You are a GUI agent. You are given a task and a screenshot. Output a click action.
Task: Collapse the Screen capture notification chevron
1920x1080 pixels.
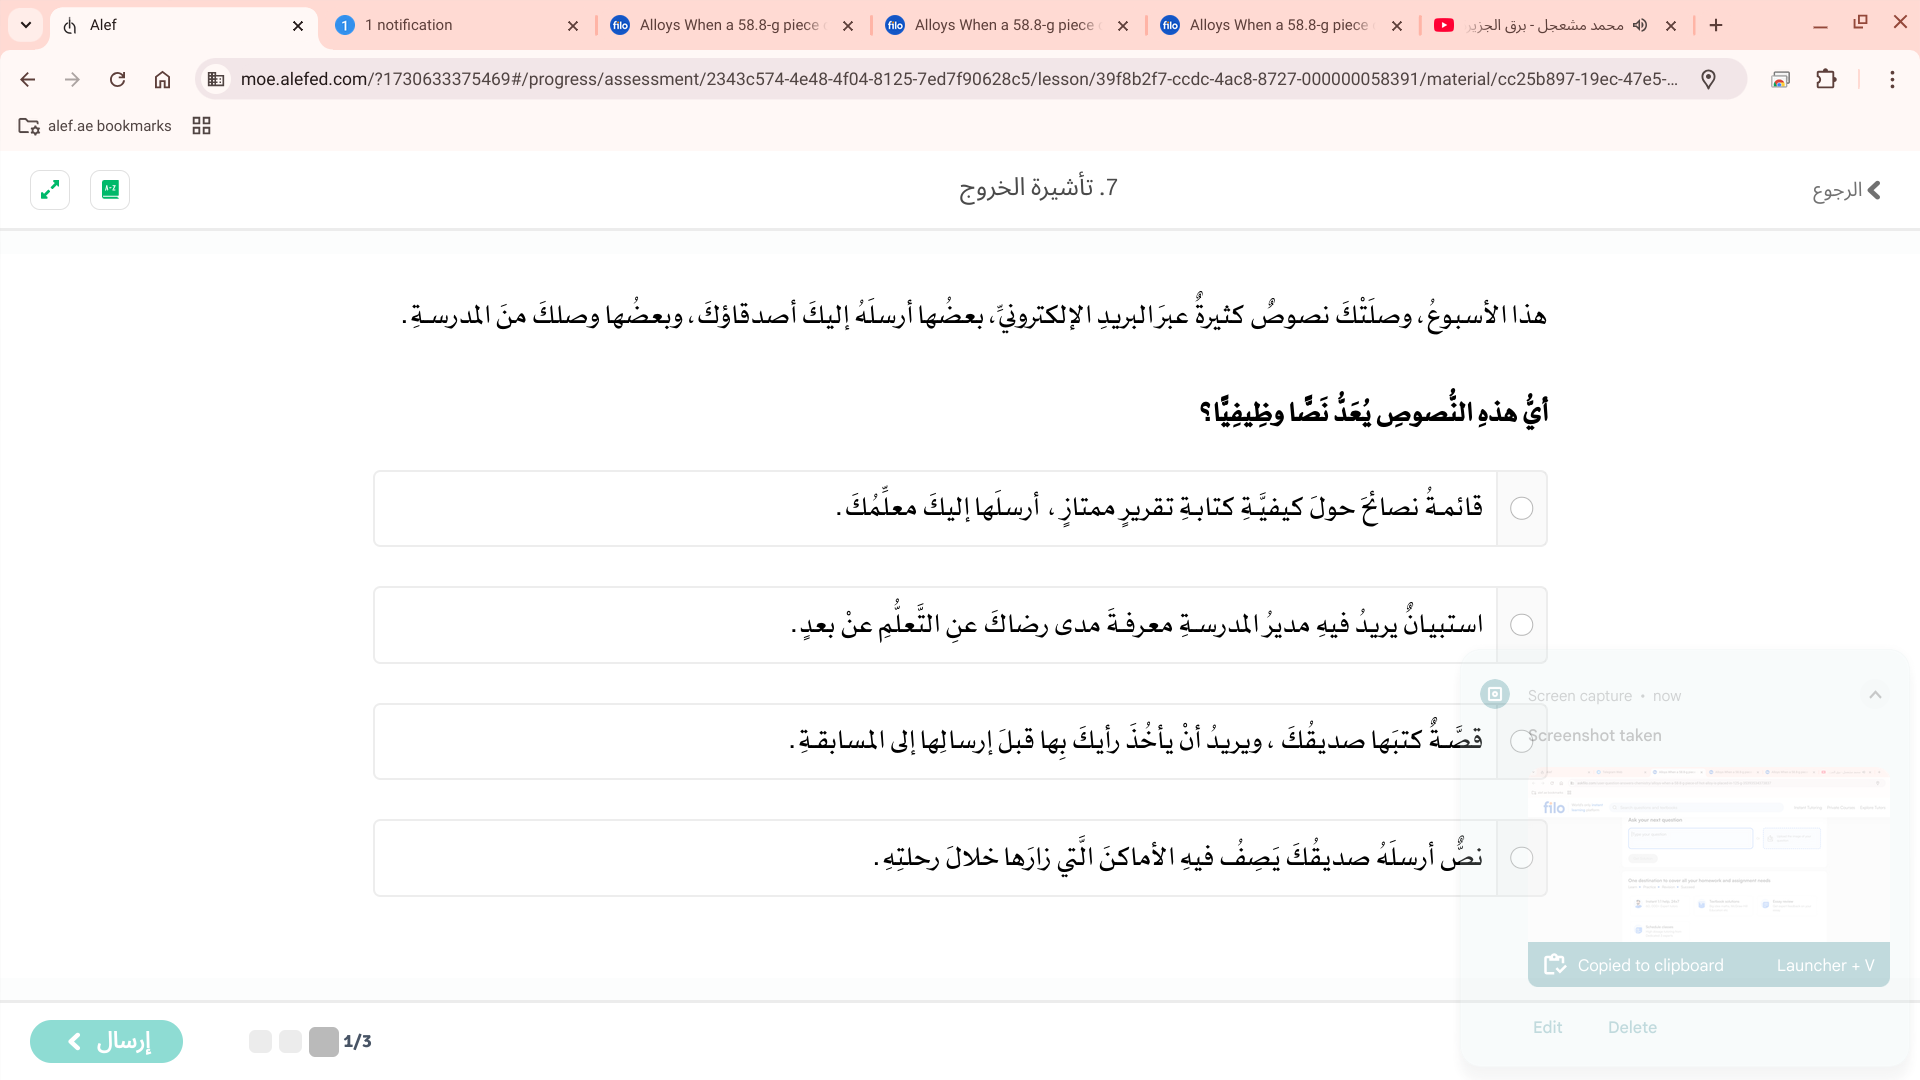point(1875,695)
